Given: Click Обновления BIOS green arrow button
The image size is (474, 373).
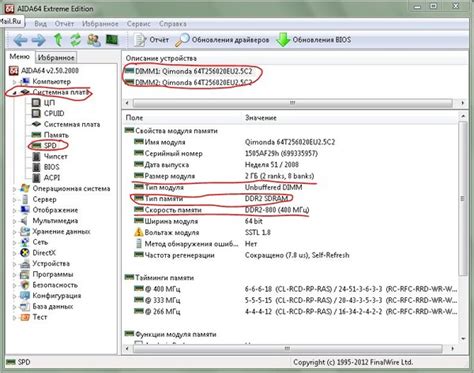Looking at the screenshot, I should [314, 40].
